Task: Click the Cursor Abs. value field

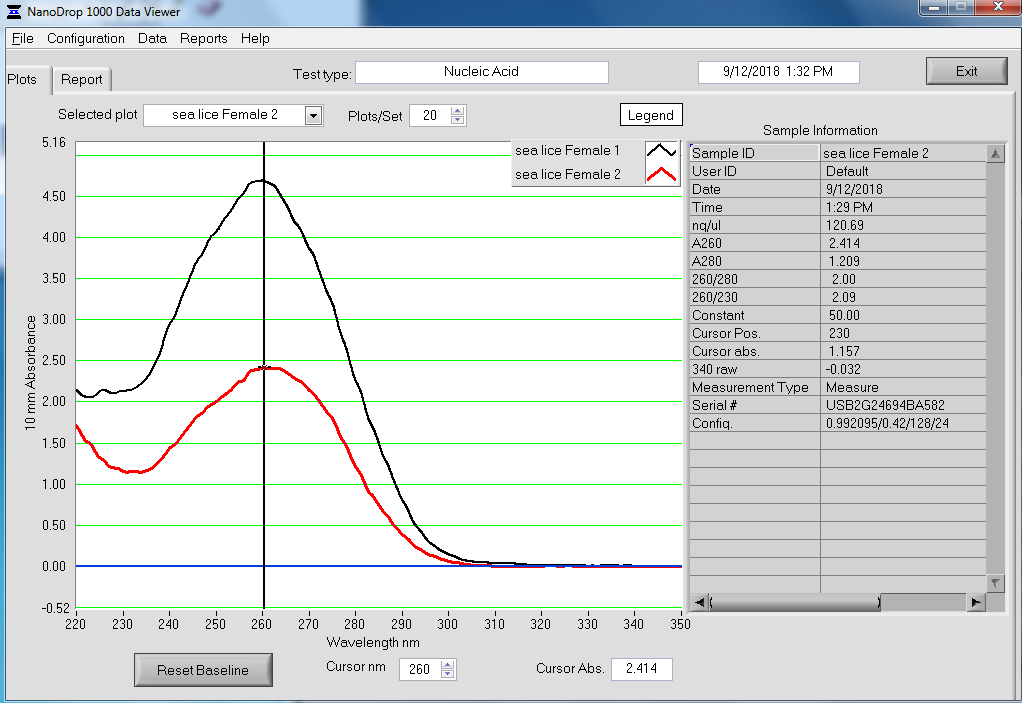Action: pyautogui.click(x=641, y=669)
